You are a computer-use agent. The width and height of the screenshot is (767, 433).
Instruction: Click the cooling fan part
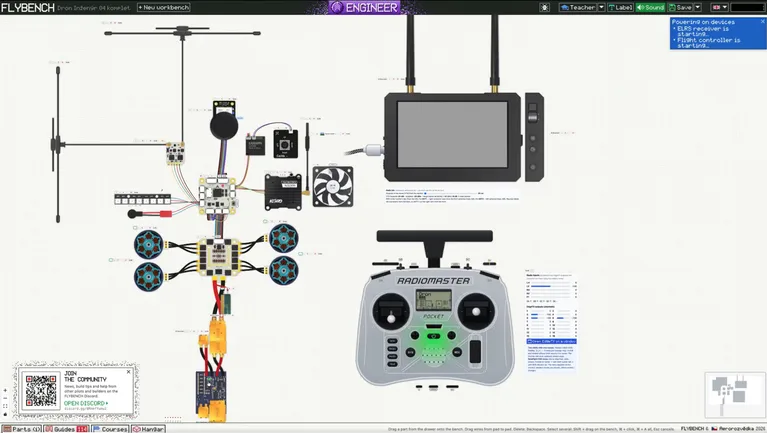(x=333, y=186)
